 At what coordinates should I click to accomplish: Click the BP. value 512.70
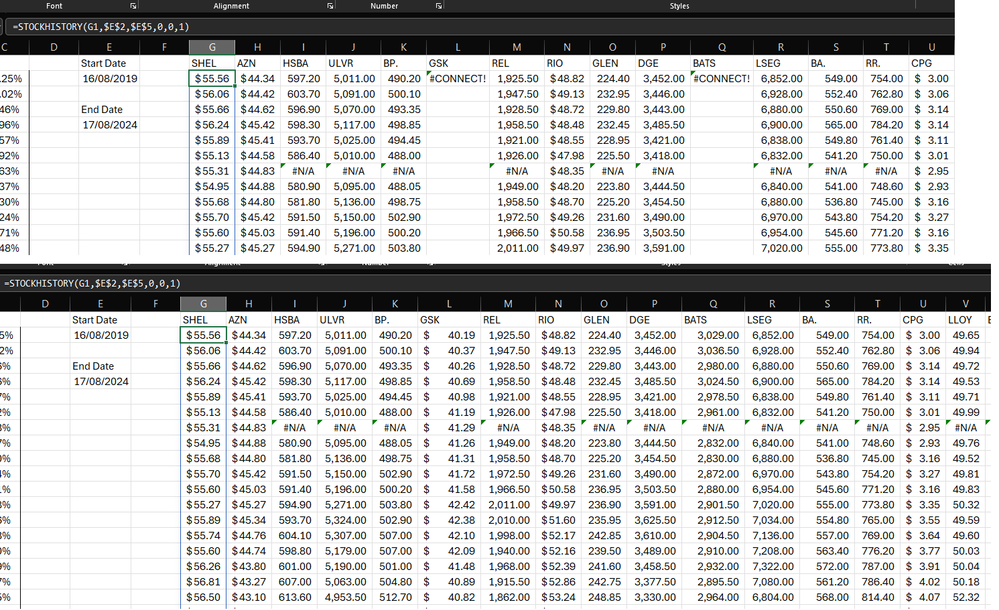395,597
